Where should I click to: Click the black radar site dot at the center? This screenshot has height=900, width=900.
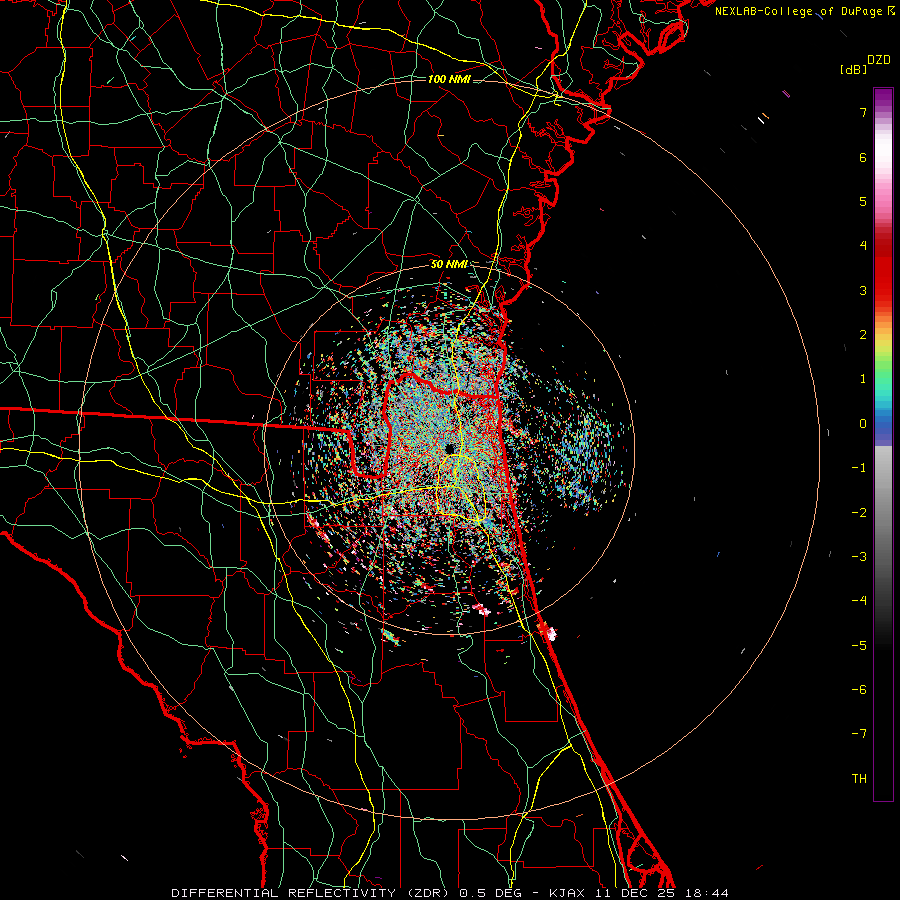click(450, 448)
